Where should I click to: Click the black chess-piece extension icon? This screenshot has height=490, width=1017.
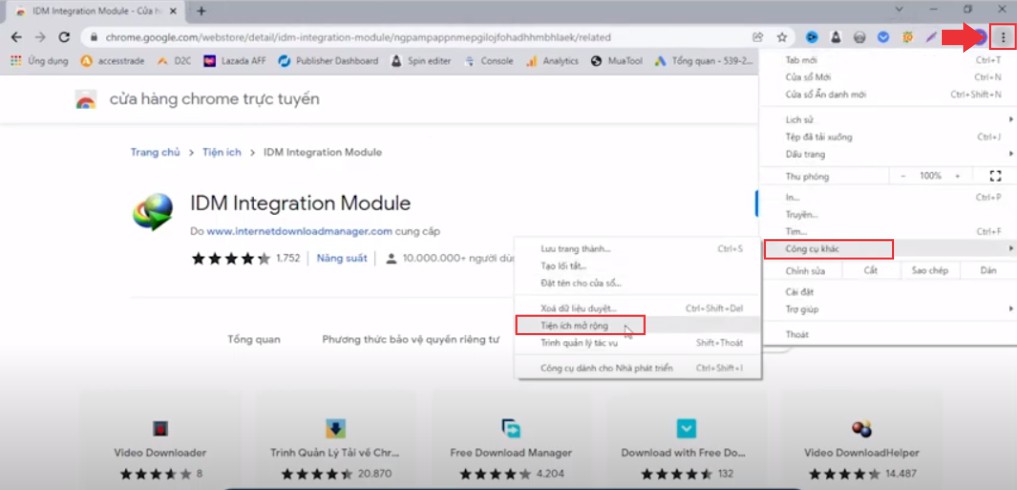coord(836,38)
